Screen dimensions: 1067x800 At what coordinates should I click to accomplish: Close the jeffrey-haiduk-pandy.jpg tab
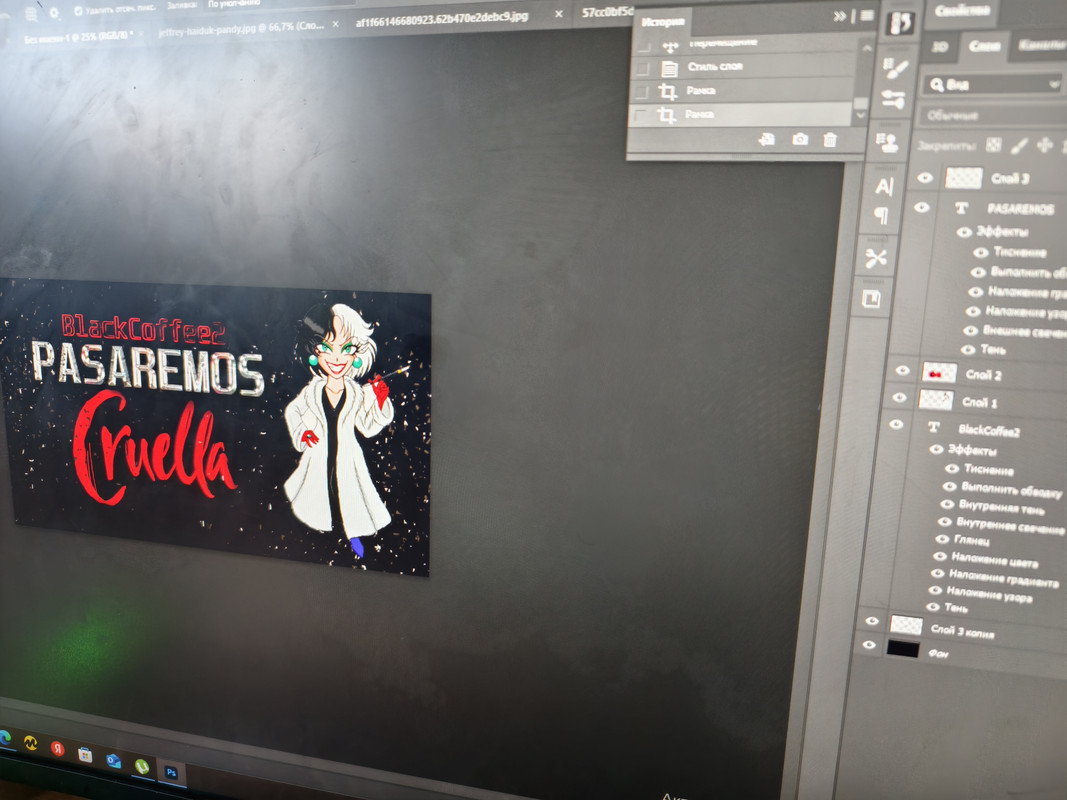coord(335,24)
